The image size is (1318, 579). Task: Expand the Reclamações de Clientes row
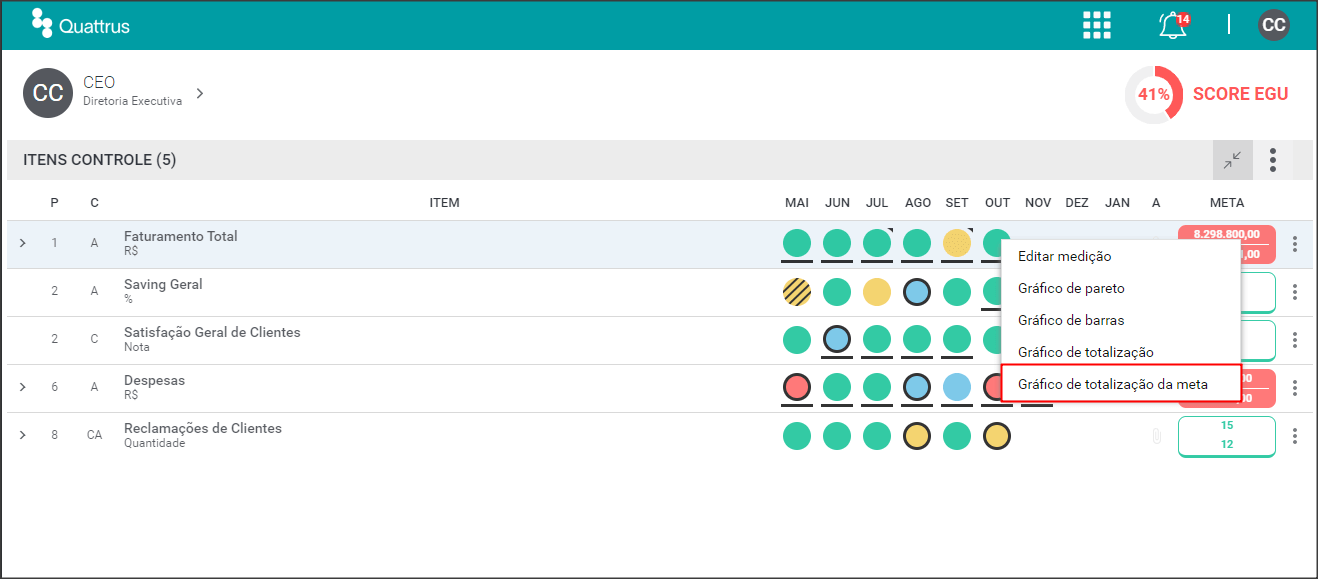click(x=23, y=435)
